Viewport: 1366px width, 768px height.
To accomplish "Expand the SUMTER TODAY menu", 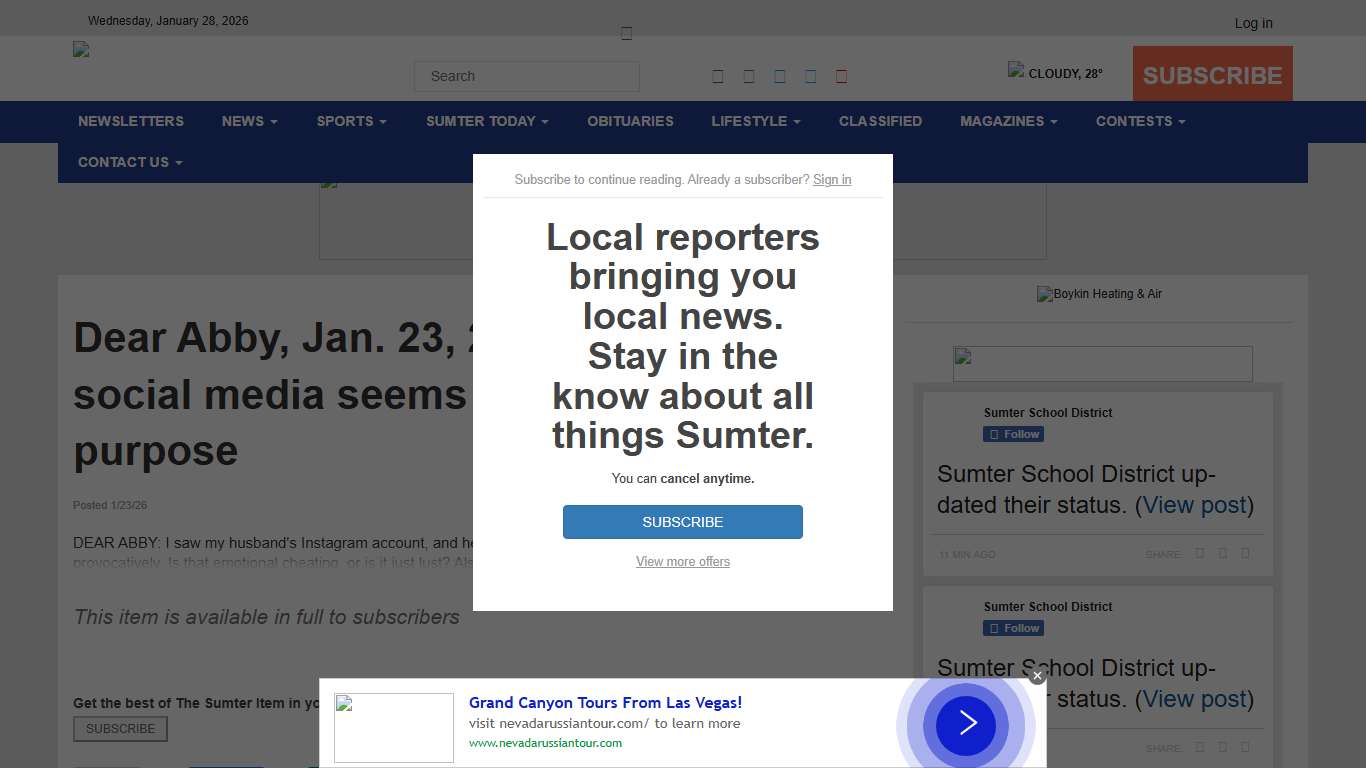I will click(486, 121).
